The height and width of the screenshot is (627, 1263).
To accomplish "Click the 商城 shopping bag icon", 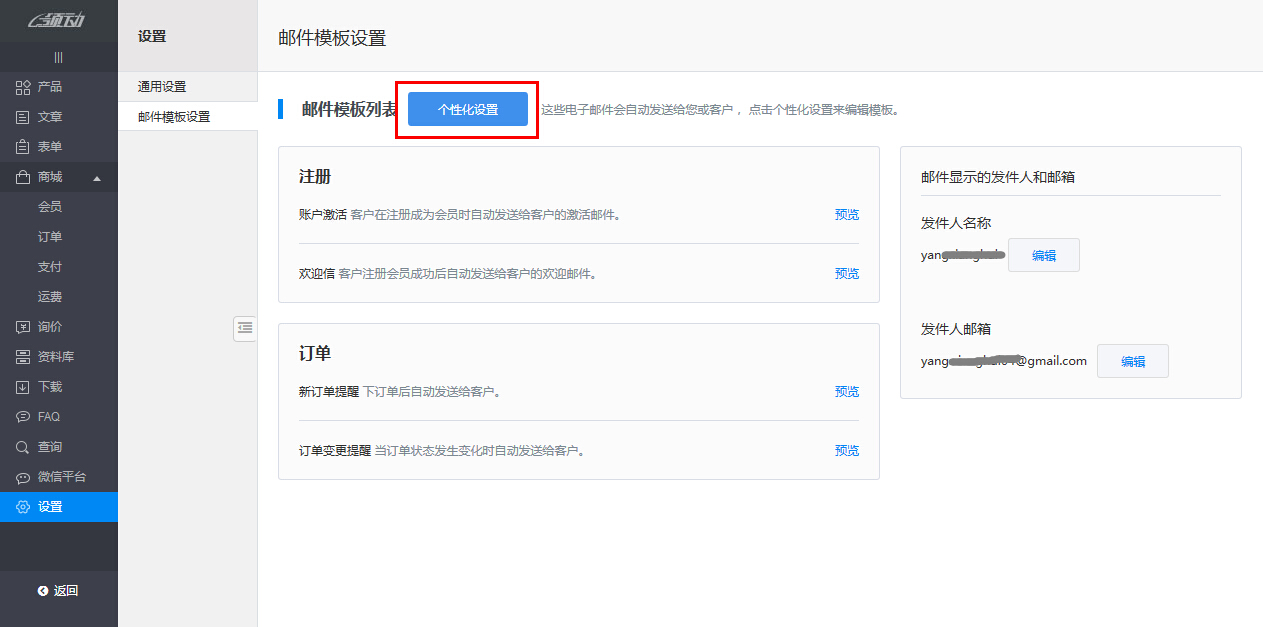I will point(22,177).
